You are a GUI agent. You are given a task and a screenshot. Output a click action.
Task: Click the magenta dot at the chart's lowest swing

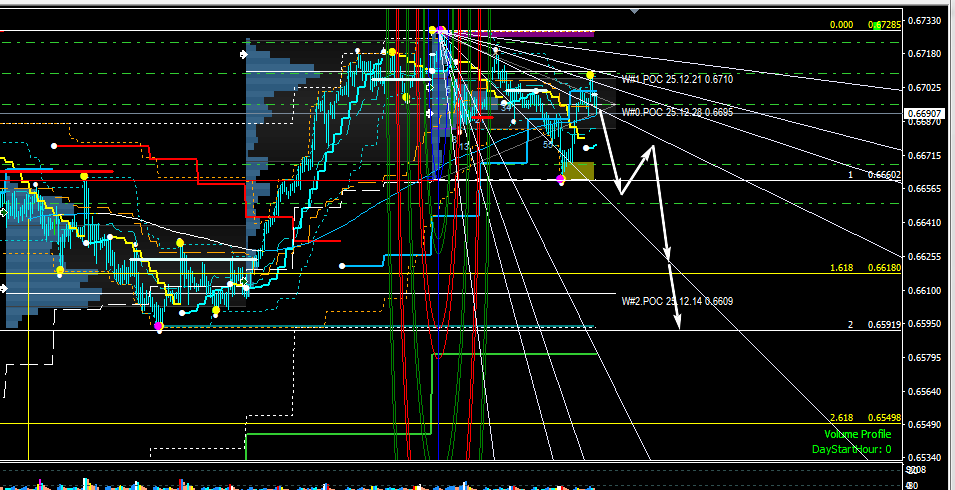(159, 326)
